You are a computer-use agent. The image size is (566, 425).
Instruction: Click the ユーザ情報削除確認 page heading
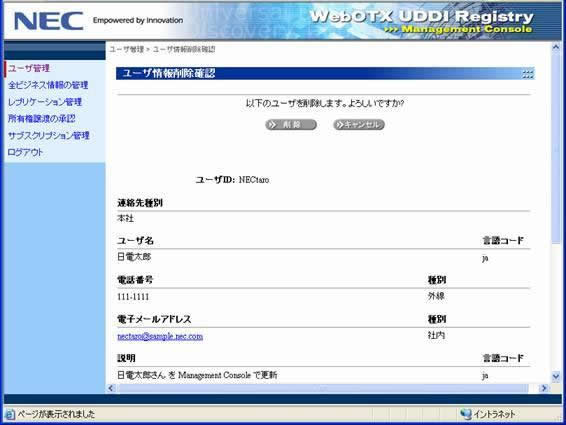(x=169, y=73)
